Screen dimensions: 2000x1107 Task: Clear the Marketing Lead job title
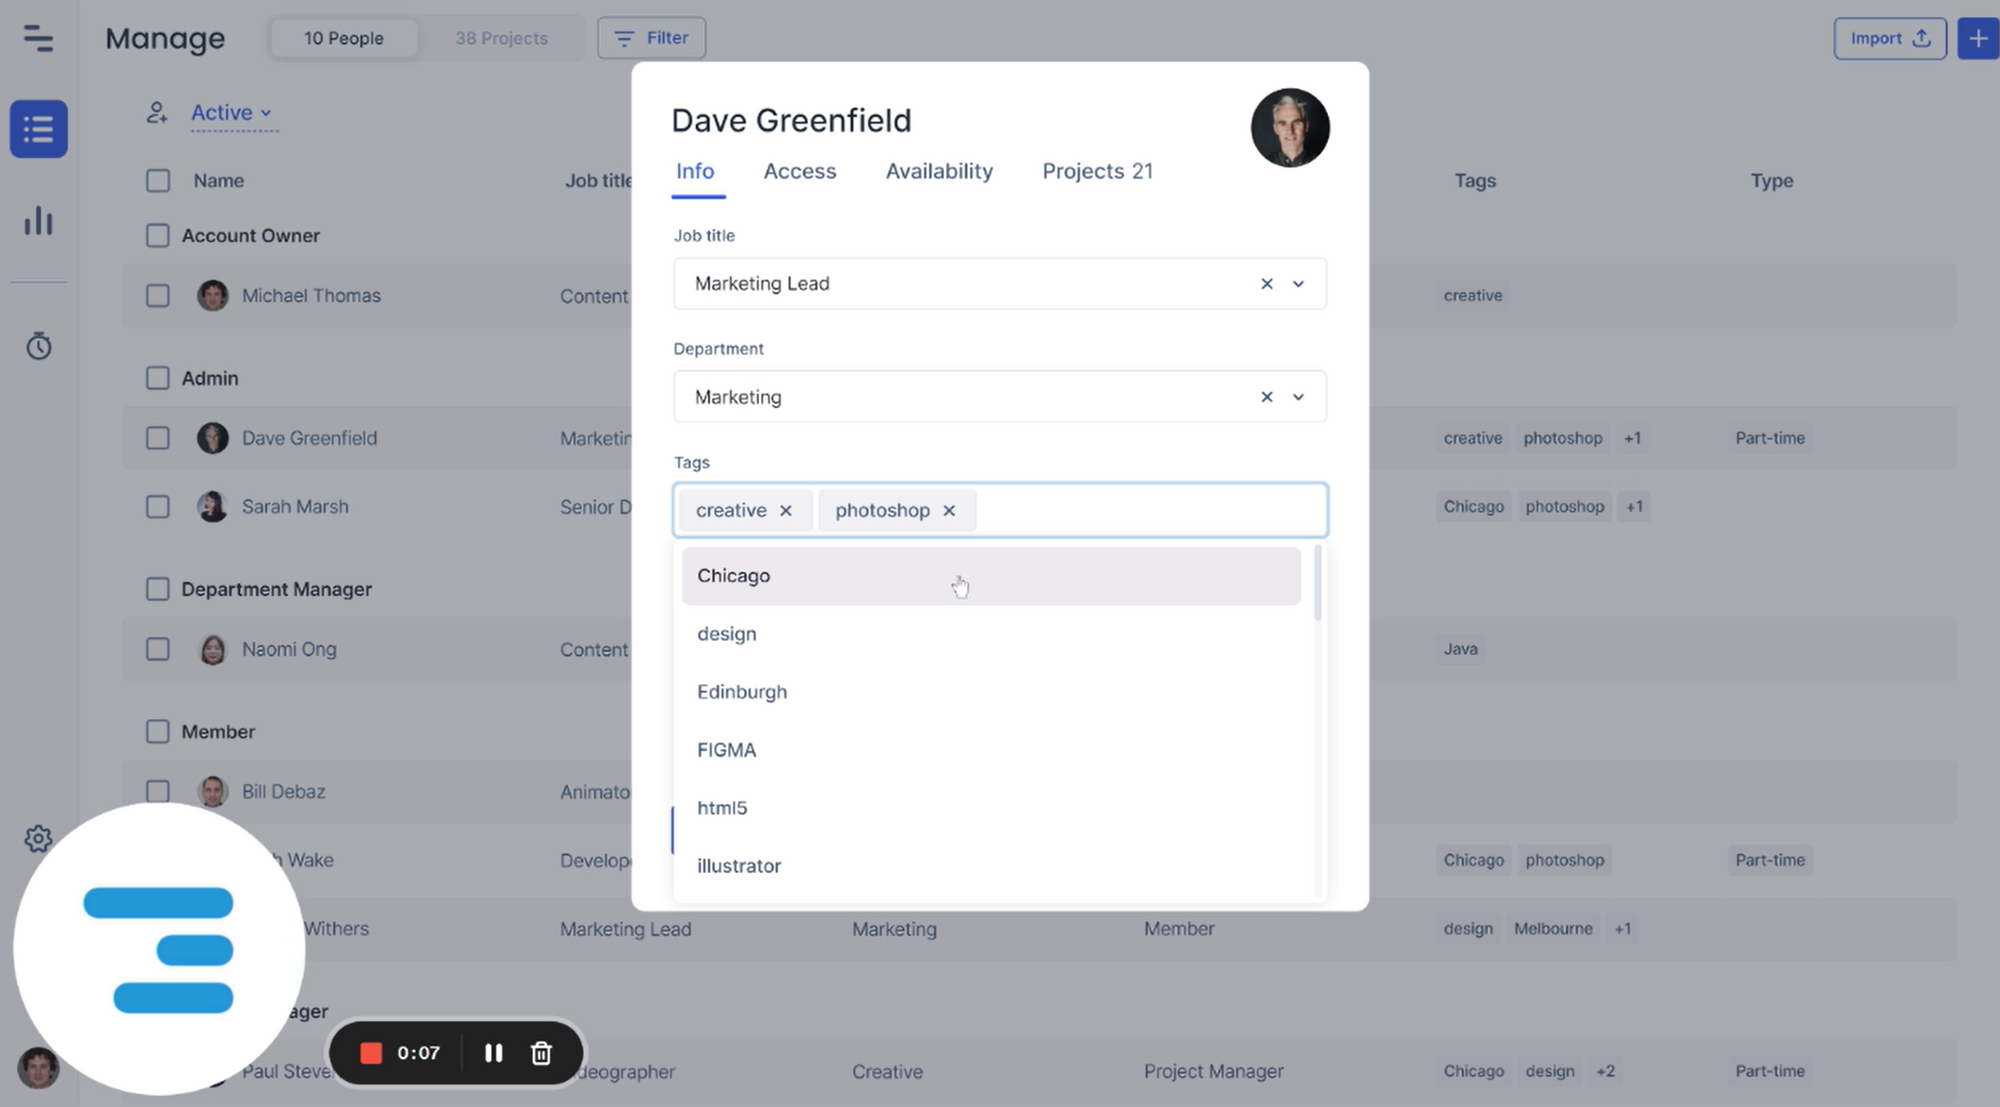pyautogui.click(x=1266, y=284)
